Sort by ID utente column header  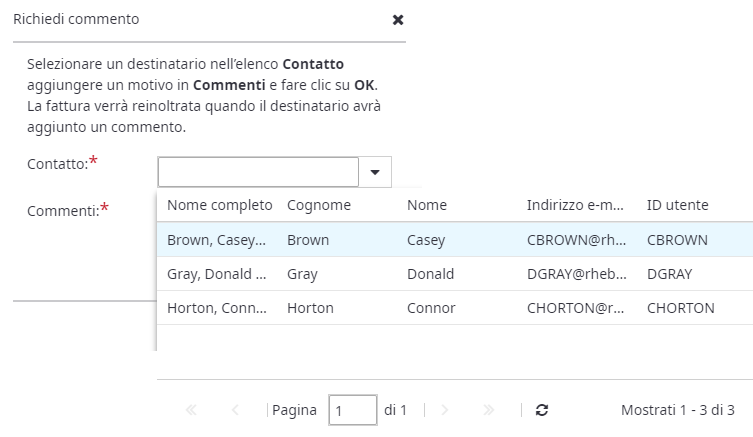tap(678, 205)
